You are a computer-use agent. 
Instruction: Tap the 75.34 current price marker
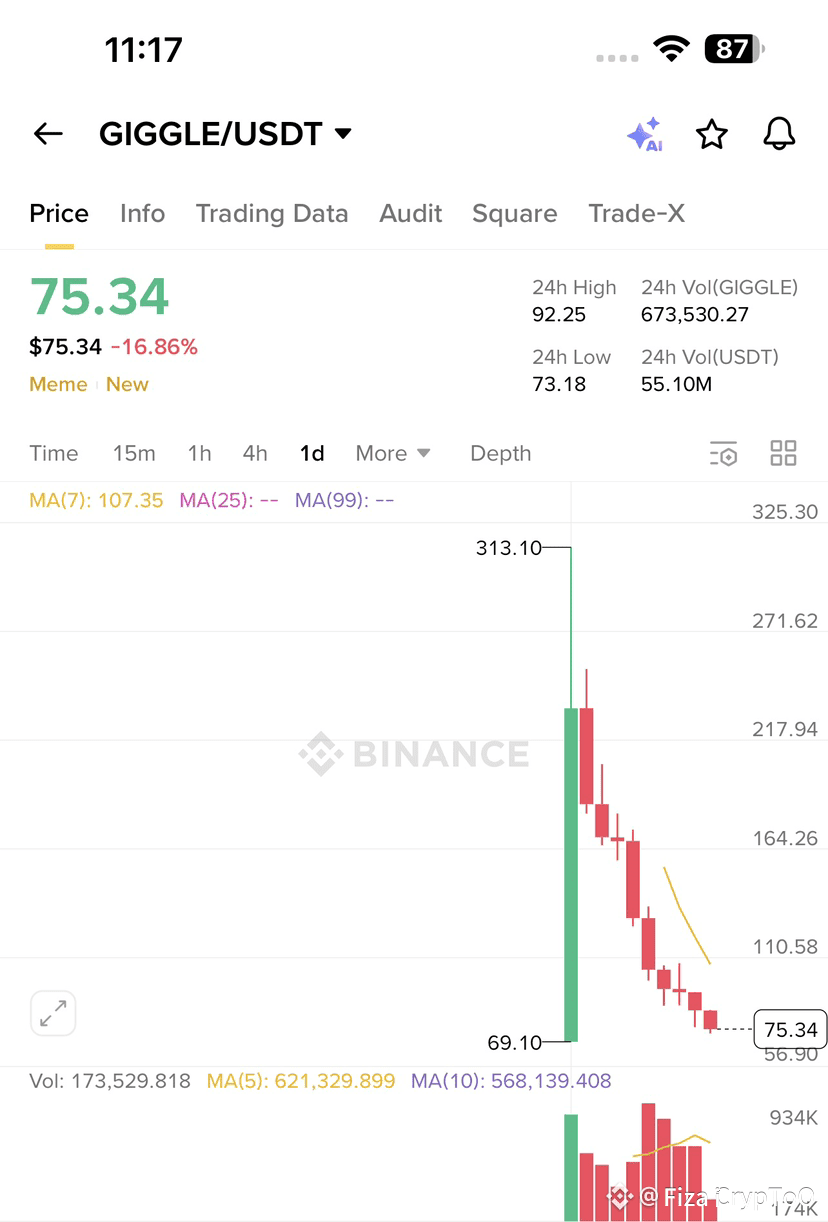(791, 1029)
